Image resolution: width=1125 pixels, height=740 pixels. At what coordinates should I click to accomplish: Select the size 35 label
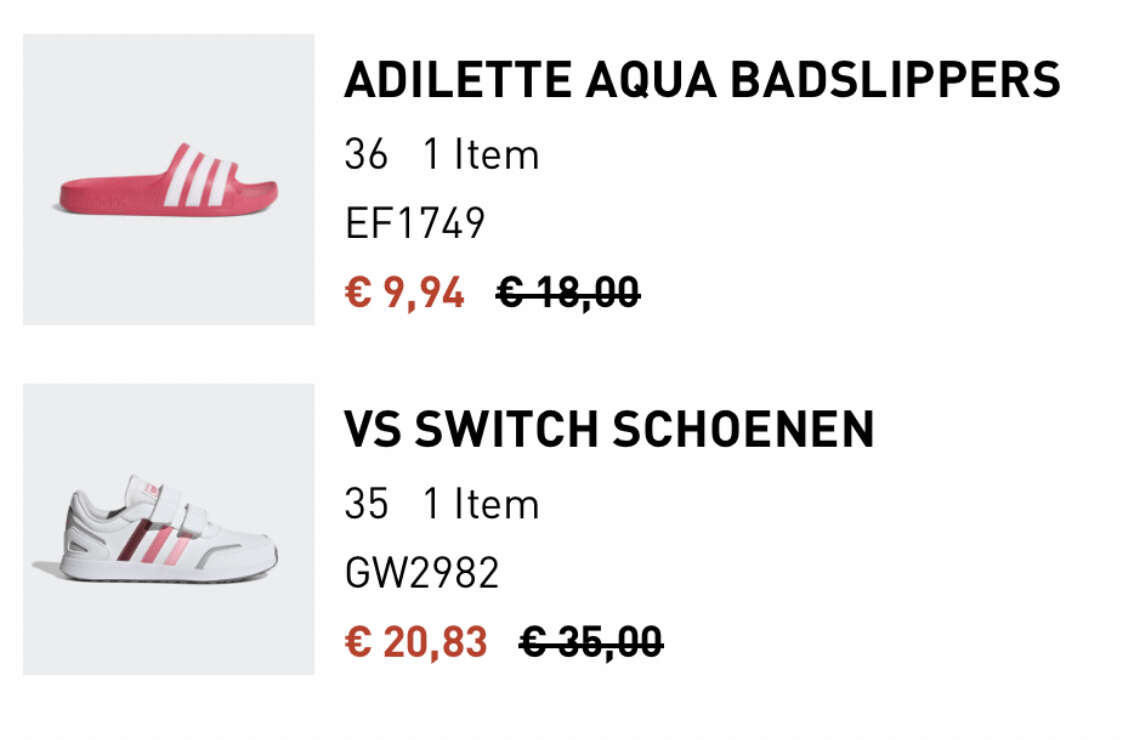coord(366,504)
